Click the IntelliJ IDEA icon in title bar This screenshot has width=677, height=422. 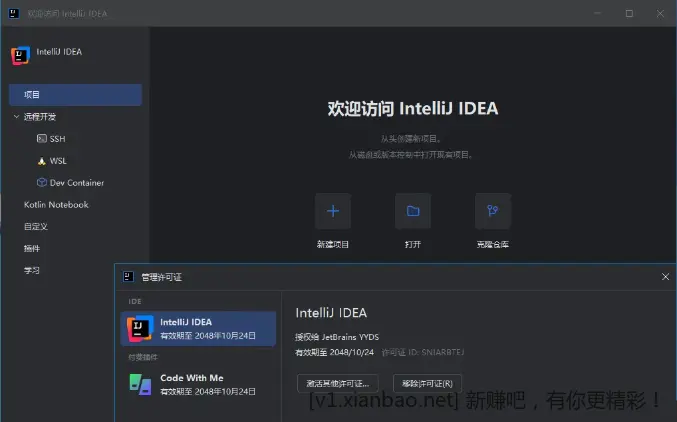pos(14,13)
